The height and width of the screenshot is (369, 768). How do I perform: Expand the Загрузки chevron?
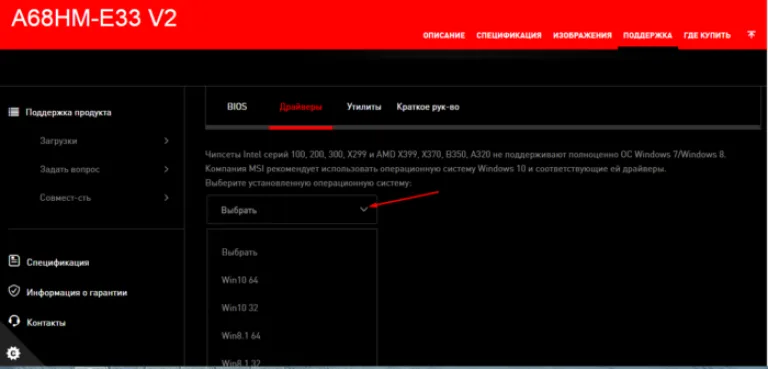167,141
